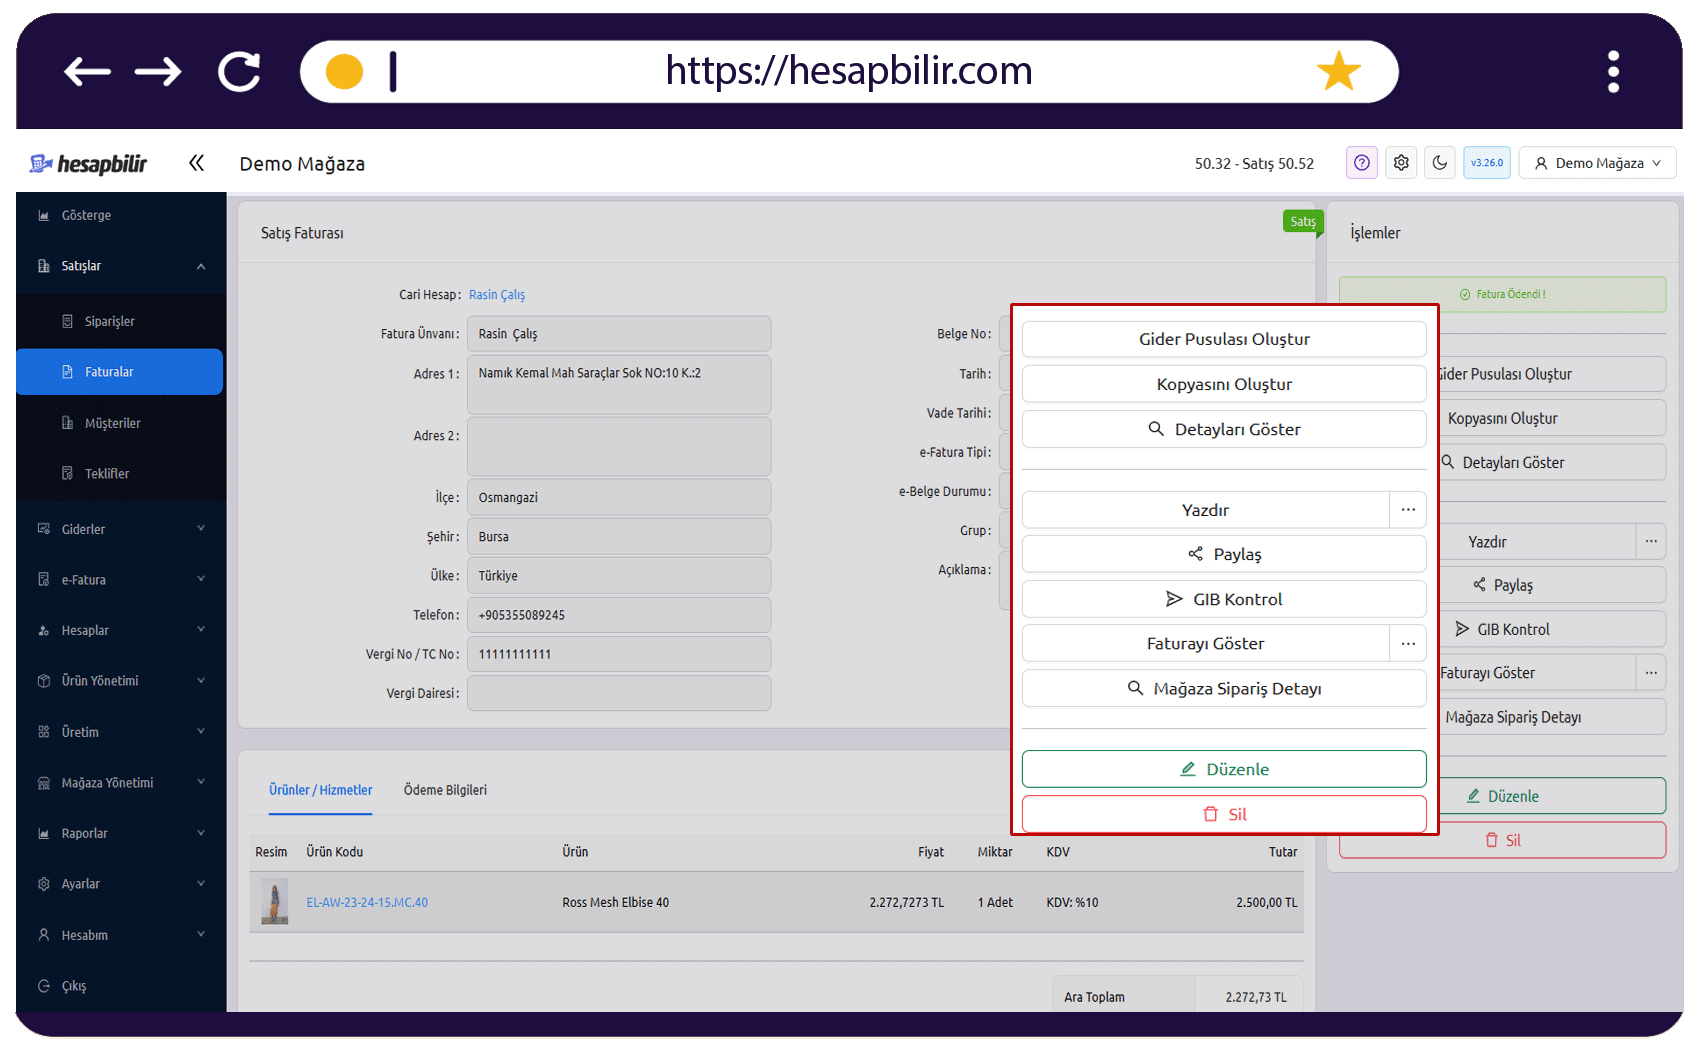Screen dimensions: 1700x1050
Task: Click the highlighted red Sil button
Action: coord(1224,814)
